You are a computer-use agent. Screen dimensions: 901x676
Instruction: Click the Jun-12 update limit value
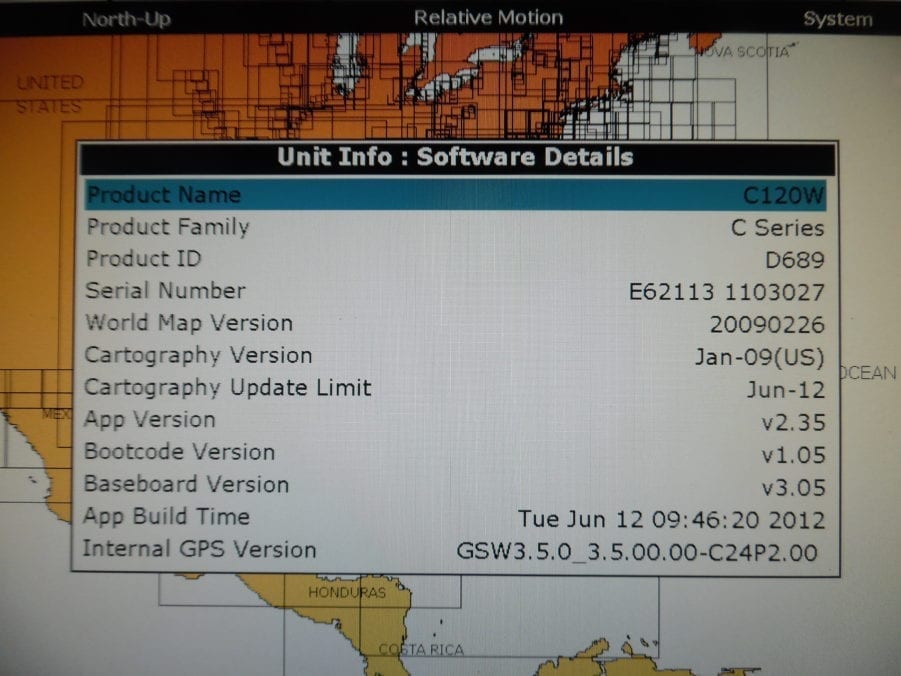[786, 390]
